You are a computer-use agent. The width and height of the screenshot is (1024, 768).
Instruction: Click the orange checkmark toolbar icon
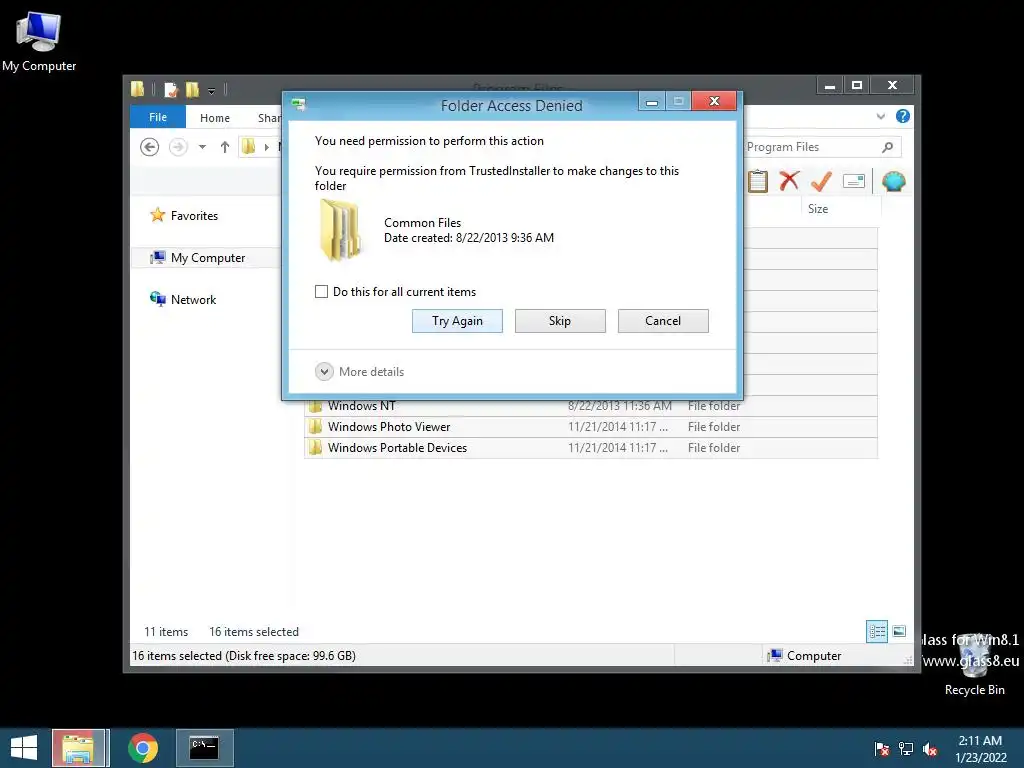point(821,181)
